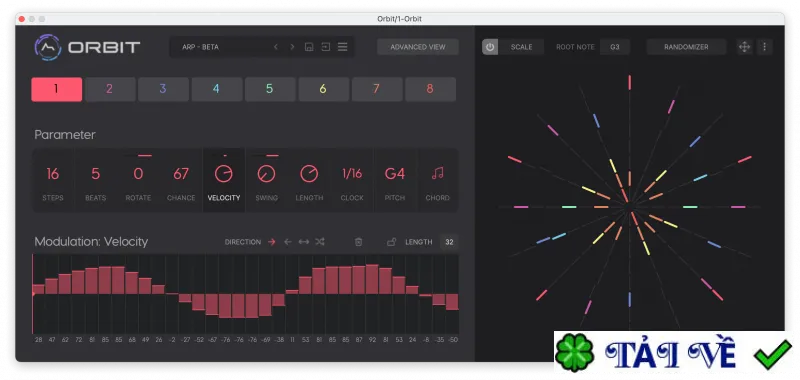Click the value label "24" under the graph

(x=412, y=340)
